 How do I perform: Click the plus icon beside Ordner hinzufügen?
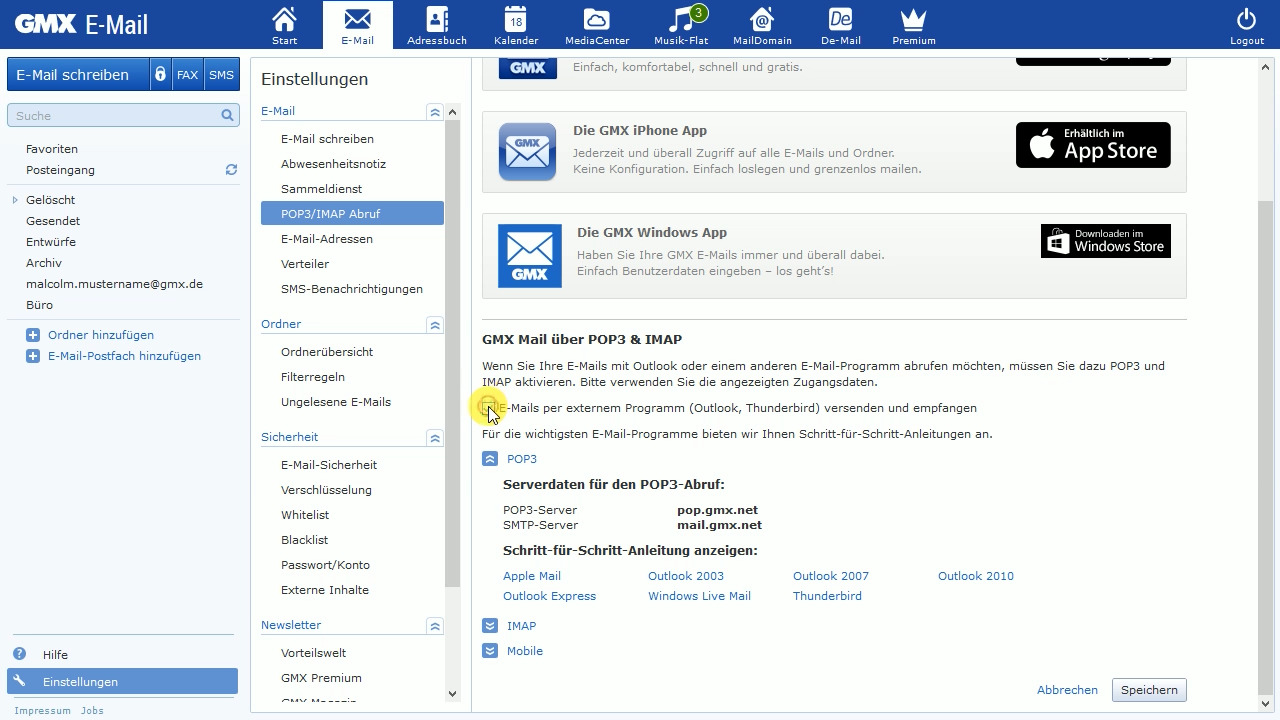(x=33, y=335)
